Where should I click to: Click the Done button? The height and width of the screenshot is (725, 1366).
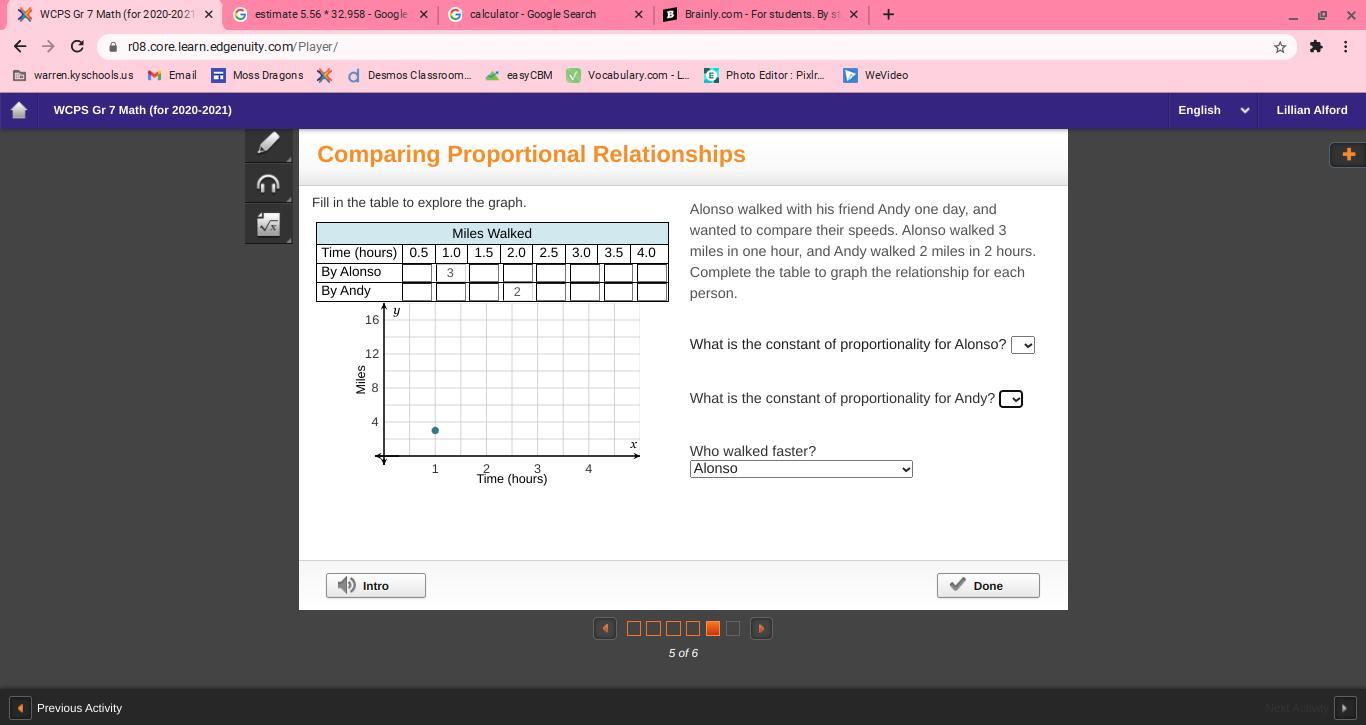click(x=988, y=586)
